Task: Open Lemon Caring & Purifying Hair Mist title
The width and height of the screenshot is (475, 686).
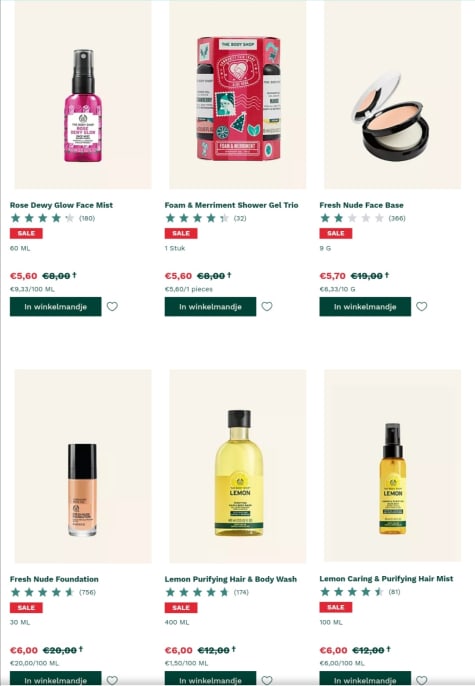Action: pyautogui.click(x=386, y=578)
